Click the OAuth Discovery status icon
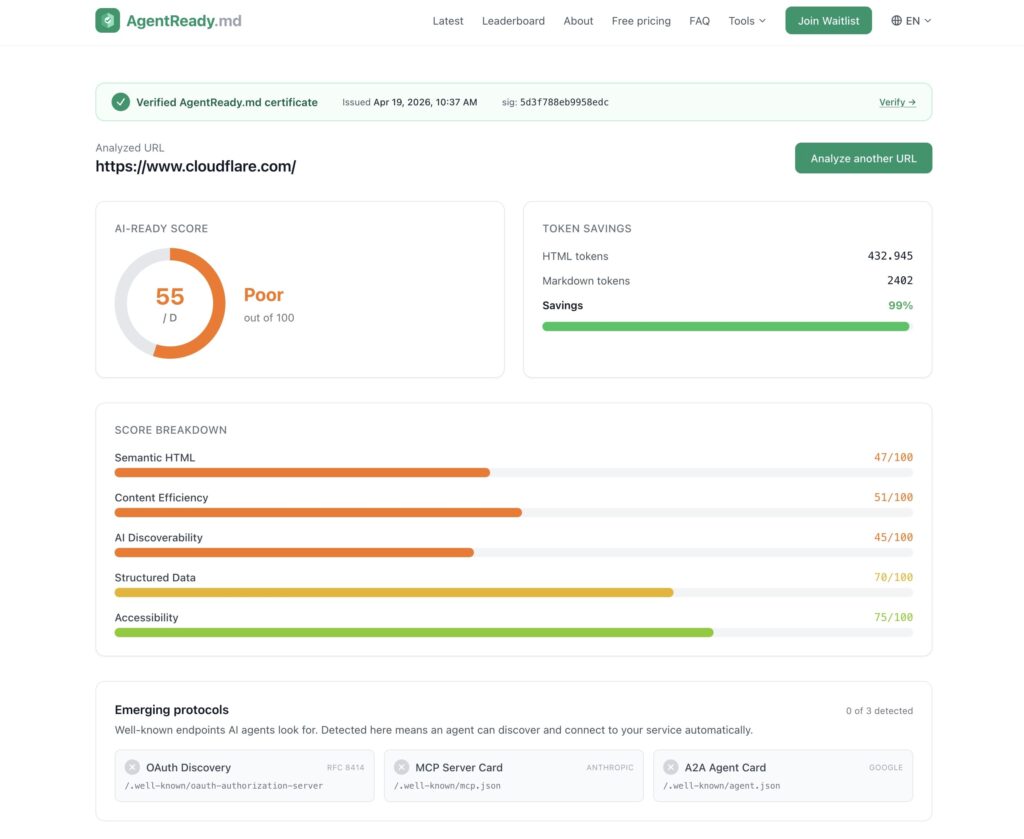Viewport: 1024px width, 839px height. coord(132,767)
